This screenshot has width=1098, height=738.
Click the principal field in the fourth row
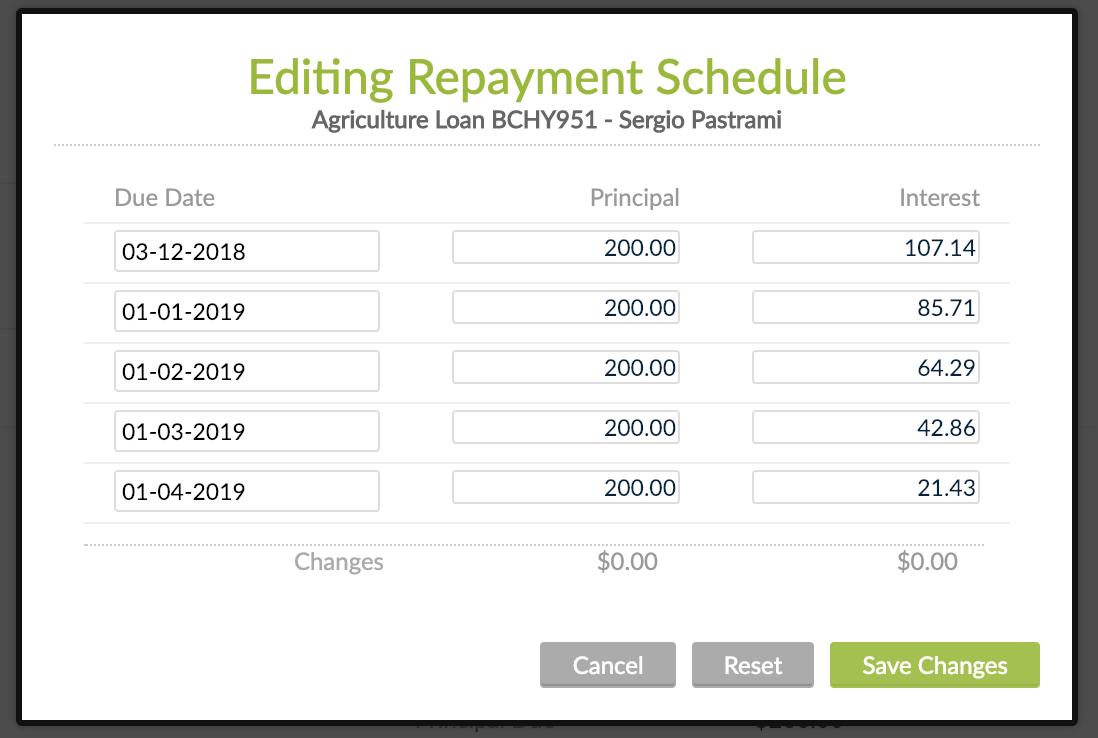(565, 427)
